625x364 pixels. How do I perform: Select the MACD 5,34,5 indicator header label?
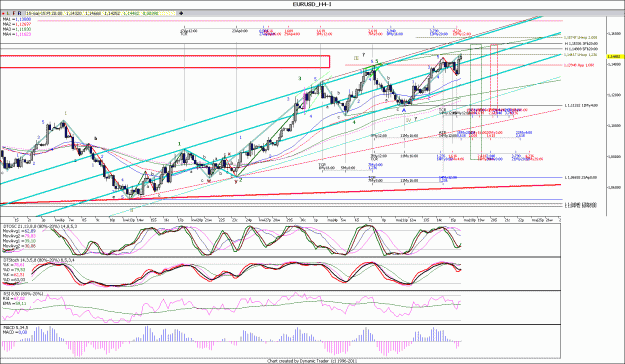tap(15, 327)
